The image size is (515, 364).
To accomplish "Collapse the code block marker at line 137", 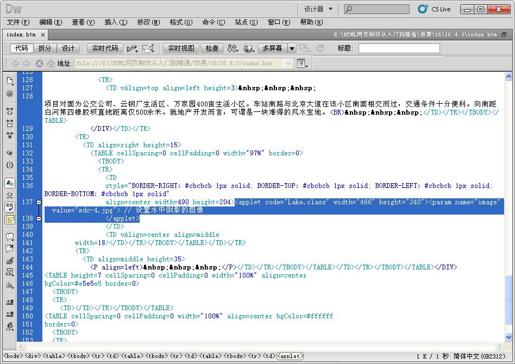I will click(39, 202).
